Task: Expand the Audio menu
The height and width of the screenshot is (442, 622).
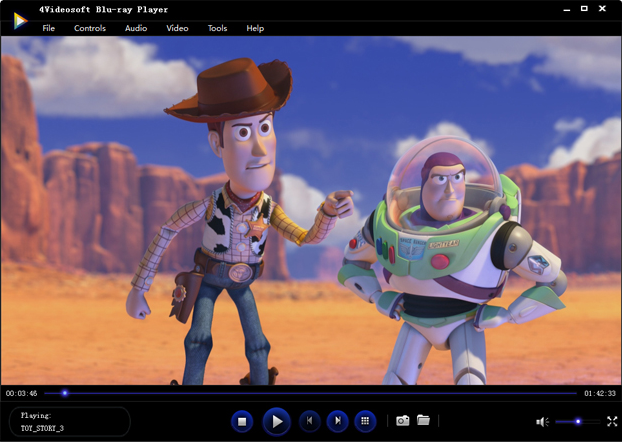Action: pyautogui.click(x=136, y=28)
